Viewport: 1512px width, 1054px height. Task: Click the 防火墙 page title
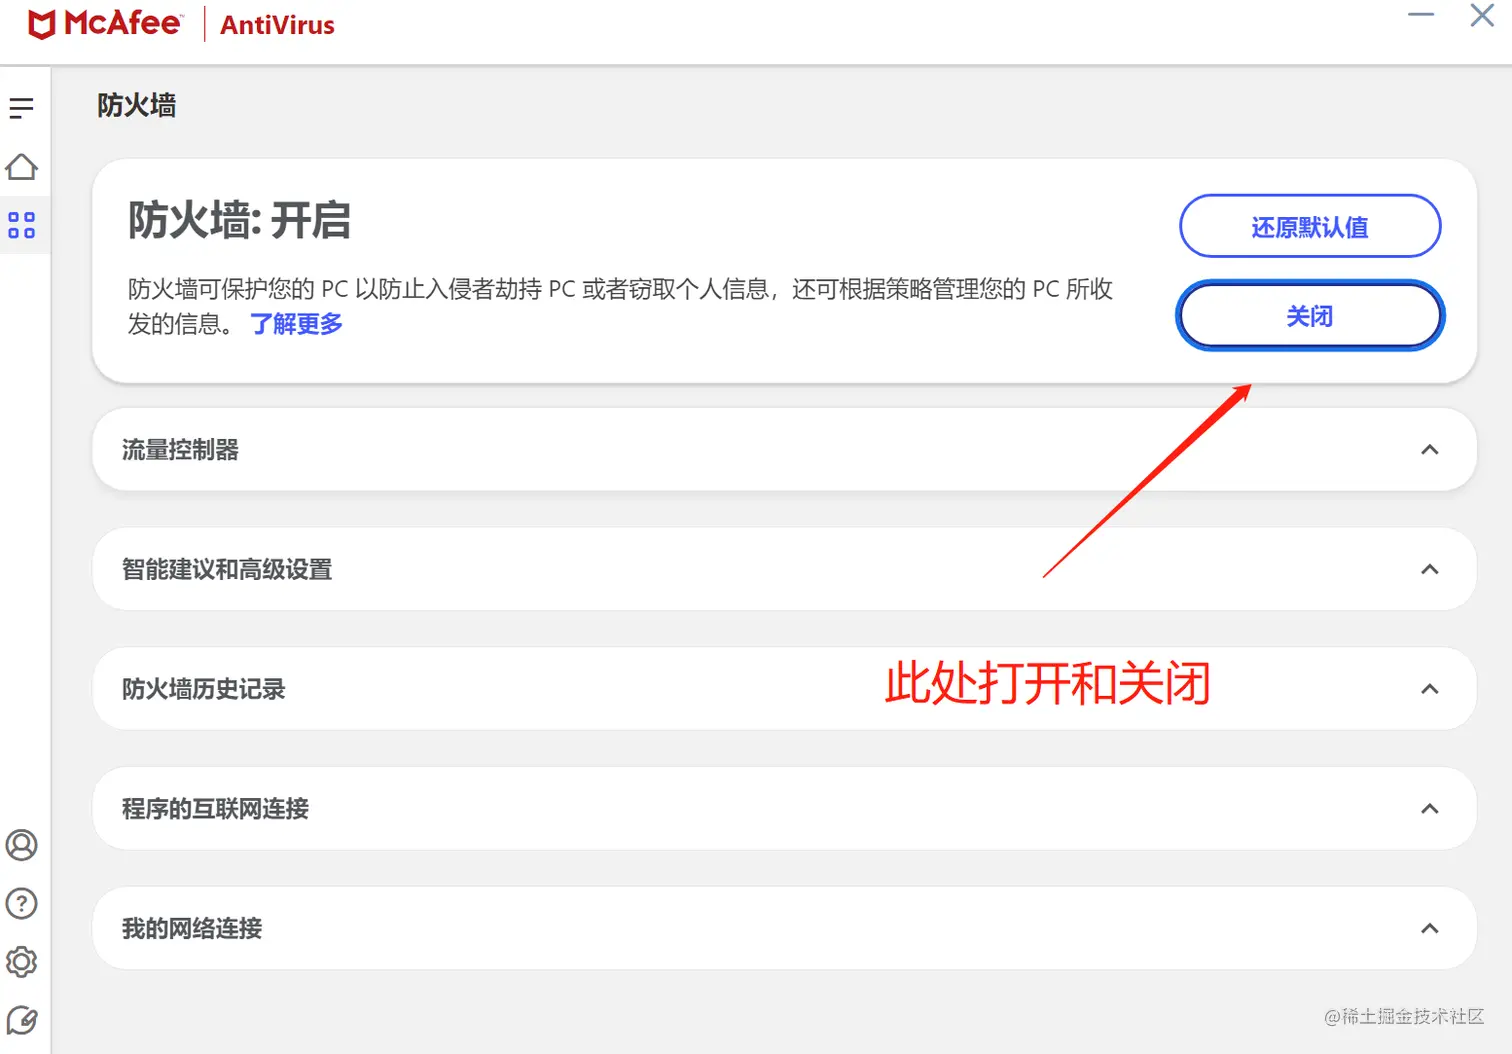[137, 105]
